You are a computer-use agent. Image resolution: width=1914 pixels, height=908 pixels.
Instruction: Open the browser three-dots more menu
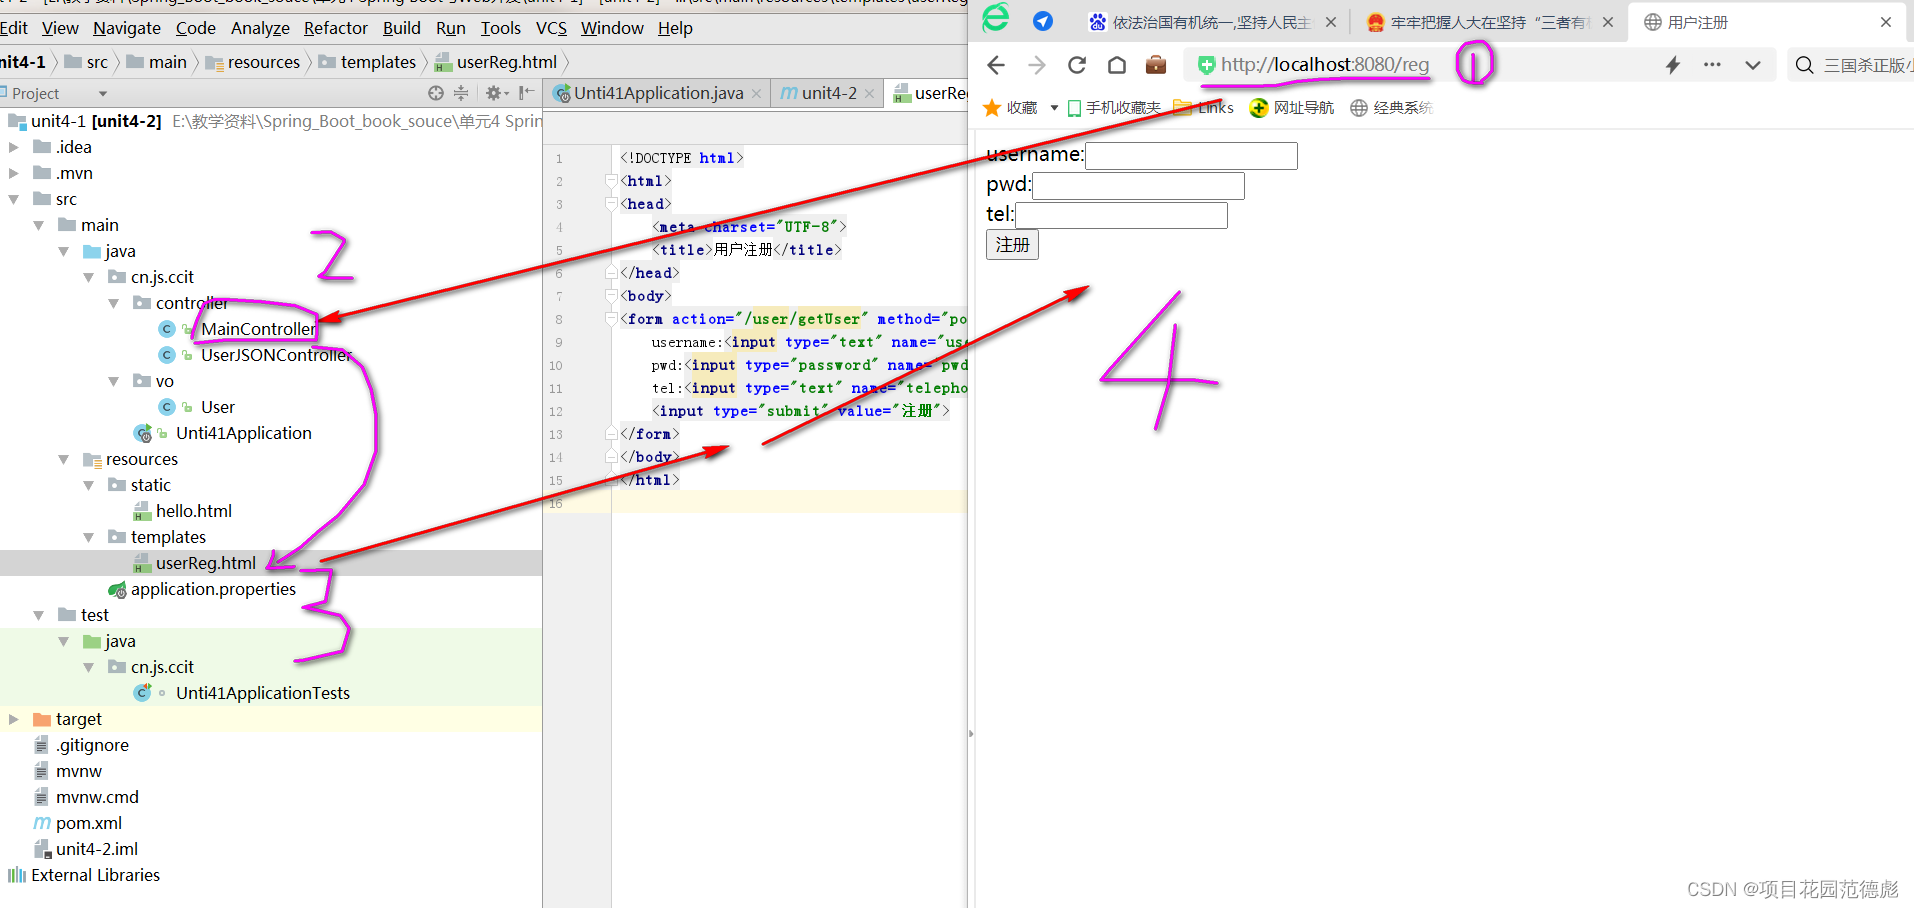point(1712,65)
